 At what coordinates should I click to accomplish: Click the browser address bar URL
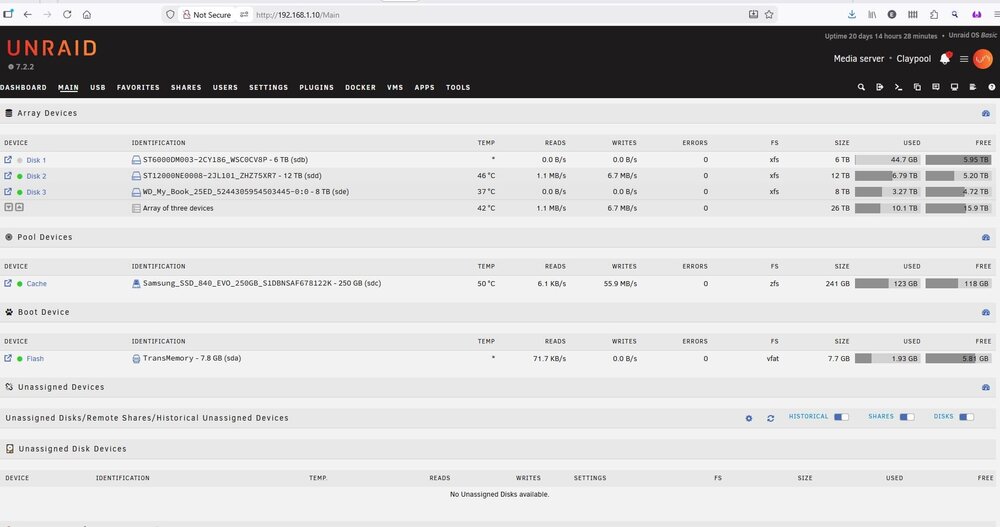point(297,15)
